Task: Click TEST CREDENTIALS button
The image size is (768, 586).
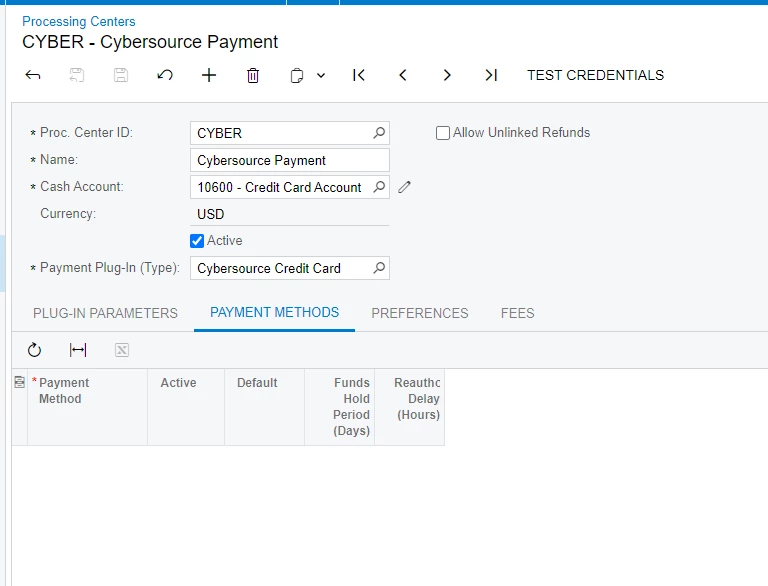Action: pyautogui.click(x=595, y=75)
